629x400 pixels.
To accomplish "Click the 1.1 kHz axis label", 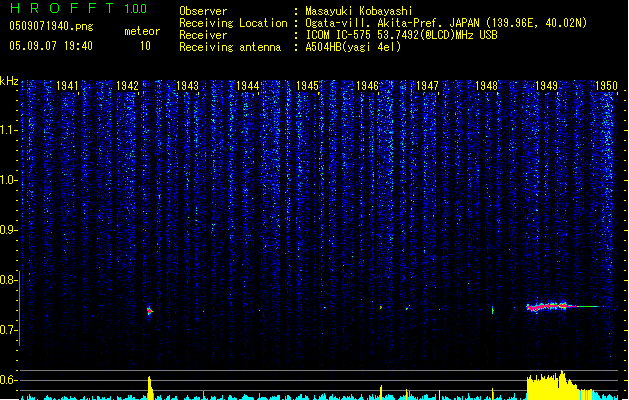I will point(9,130).
